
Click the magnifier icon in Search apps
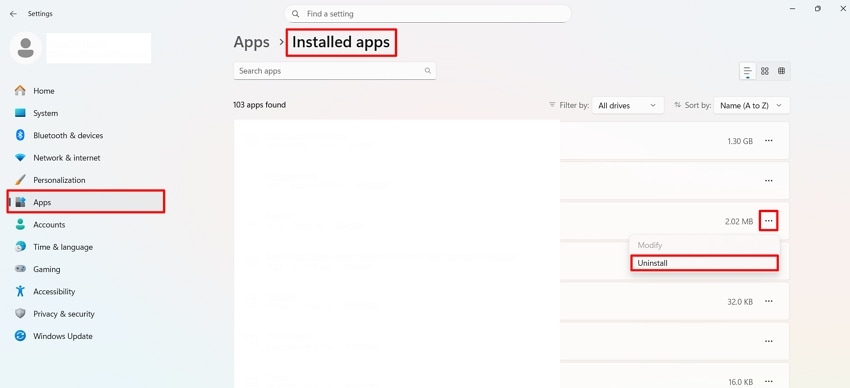point(428,71)
